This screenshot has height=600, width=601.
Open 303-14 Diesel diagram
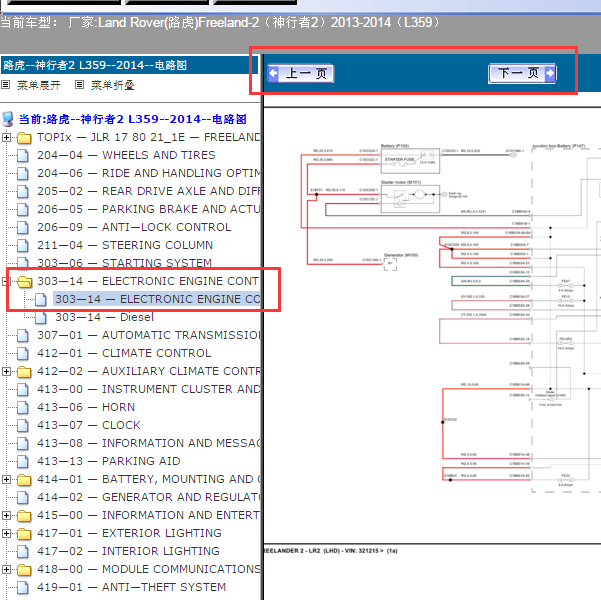[104, 317]
